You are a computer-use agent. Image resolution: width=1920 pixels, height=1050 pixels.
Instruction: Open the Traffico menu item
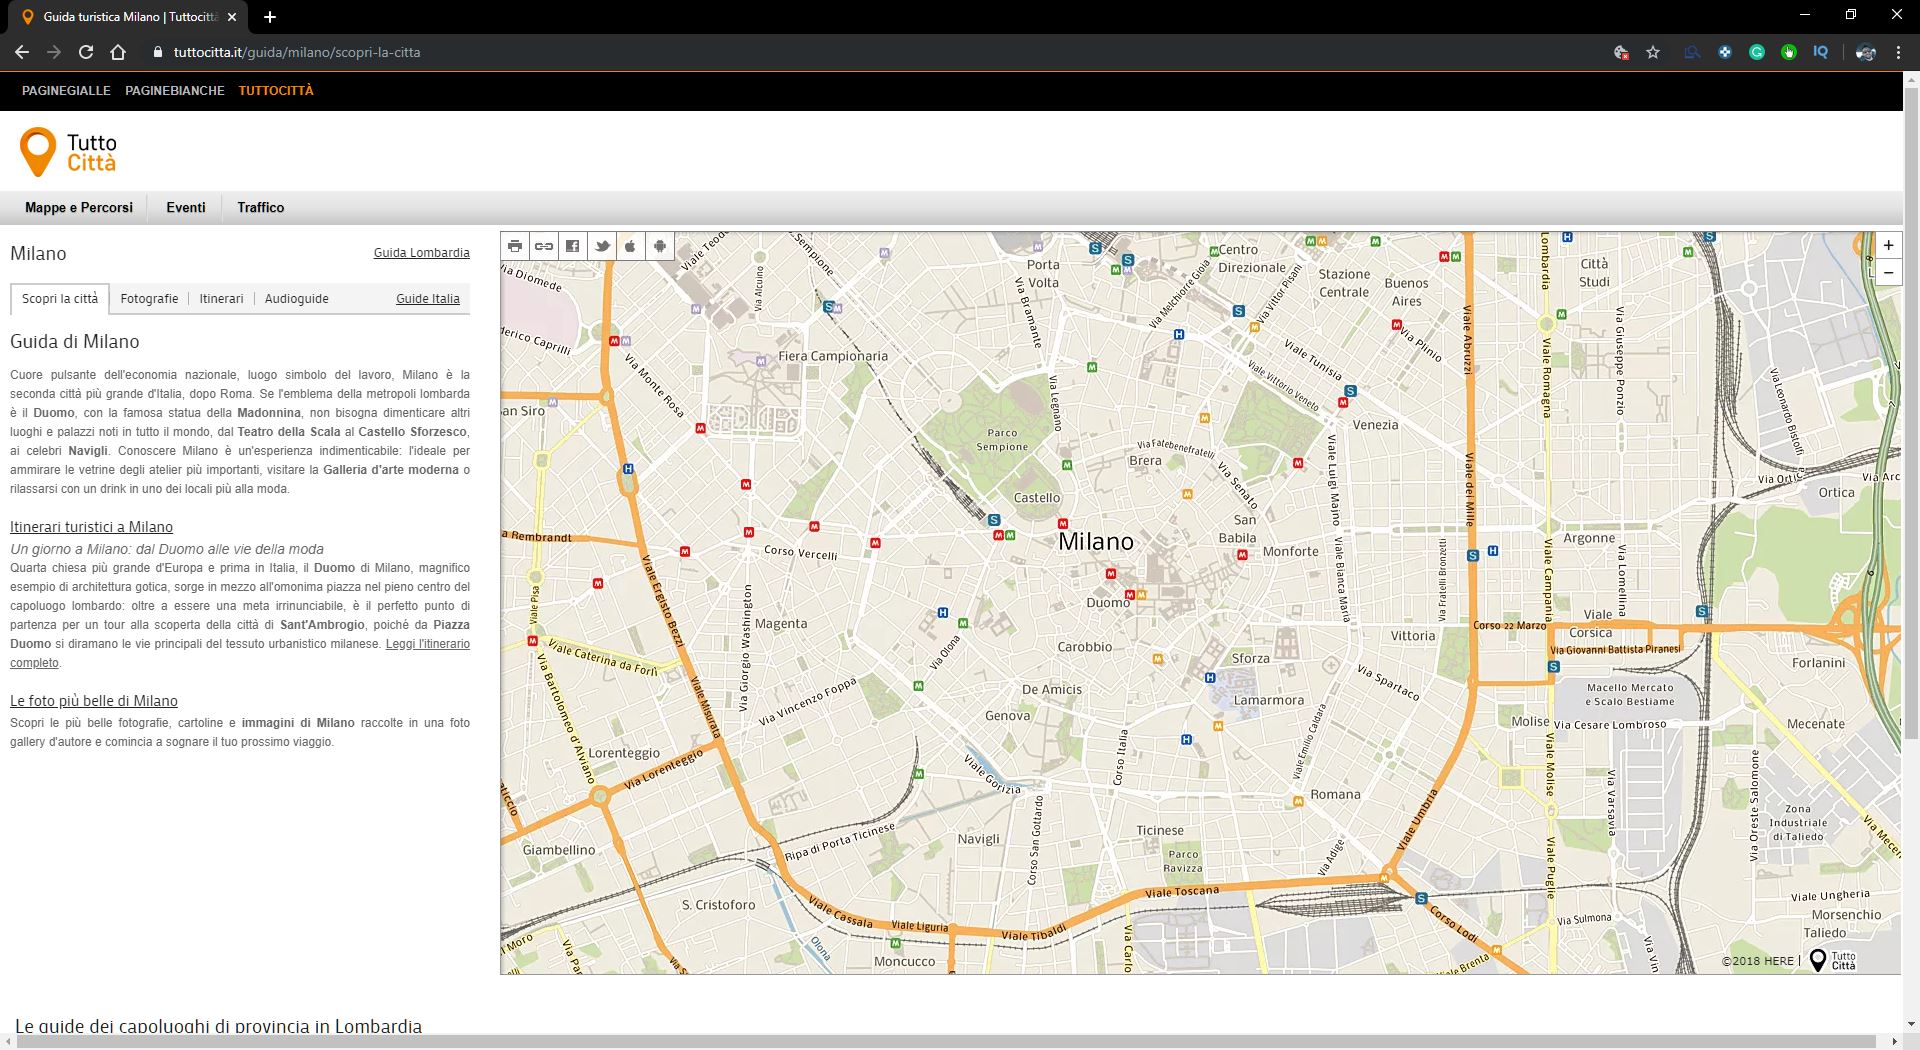(x=261, y=207)
